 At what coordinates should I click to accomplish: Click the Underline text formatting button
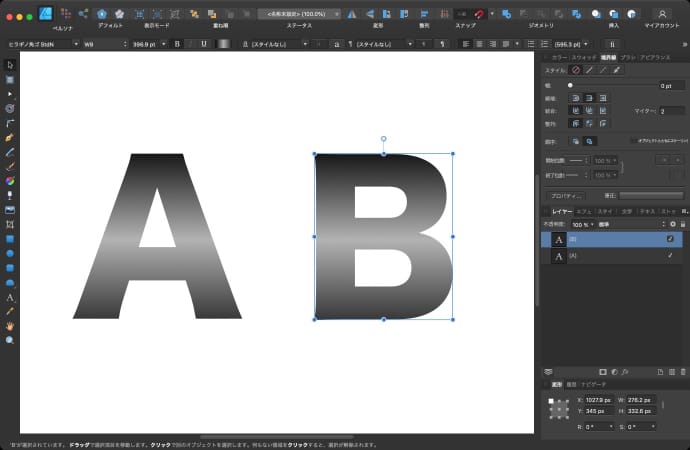204,44
